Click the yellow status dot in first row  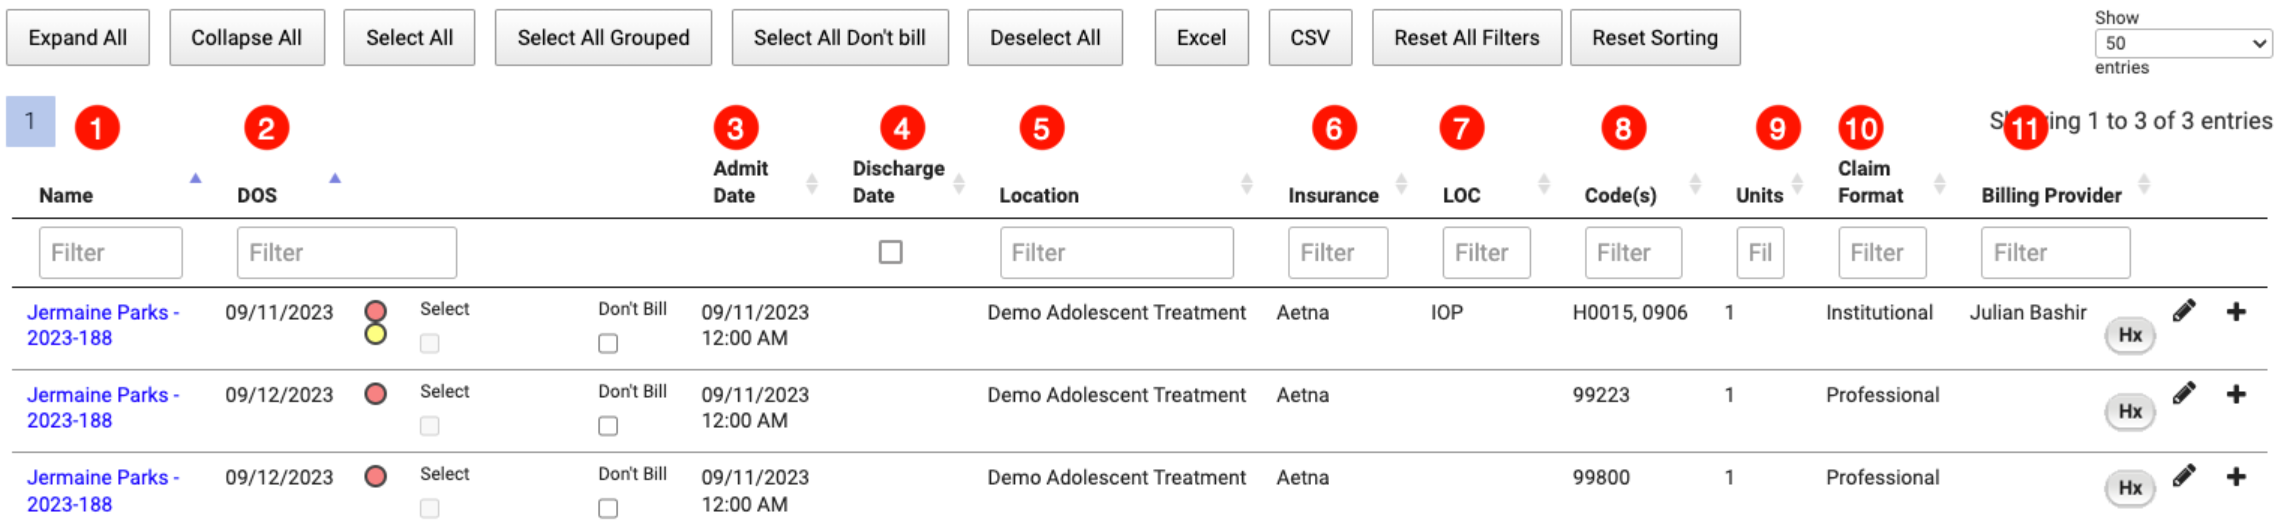(376, 334)
